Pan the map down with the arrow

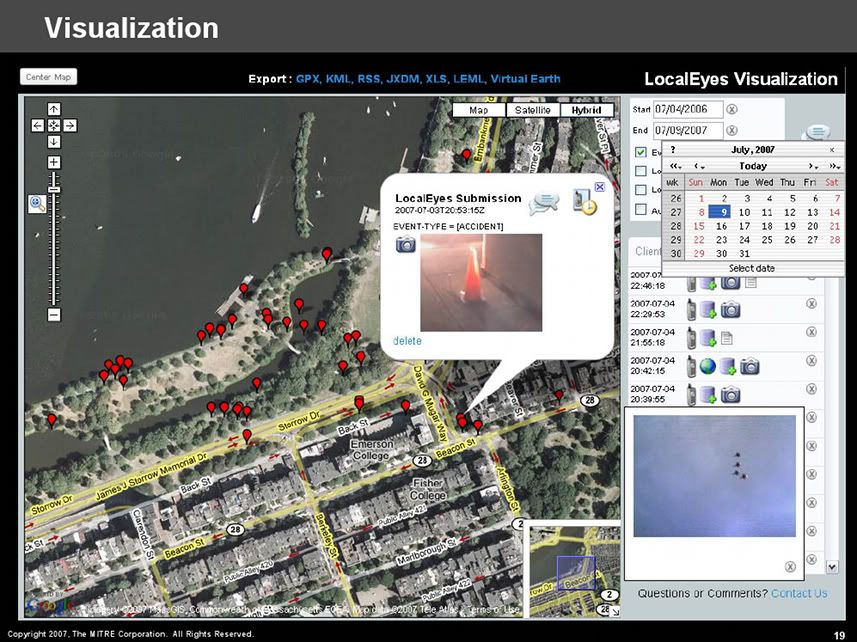[54, 142]
